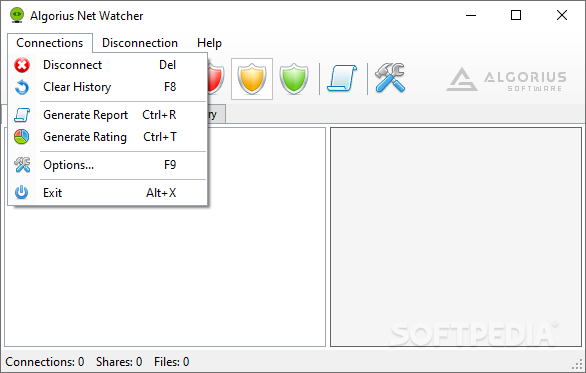Viewport: 586px width, 373px height.
Task: Click the yellow shield toolbar icon
Action: [x=252, y=79]
